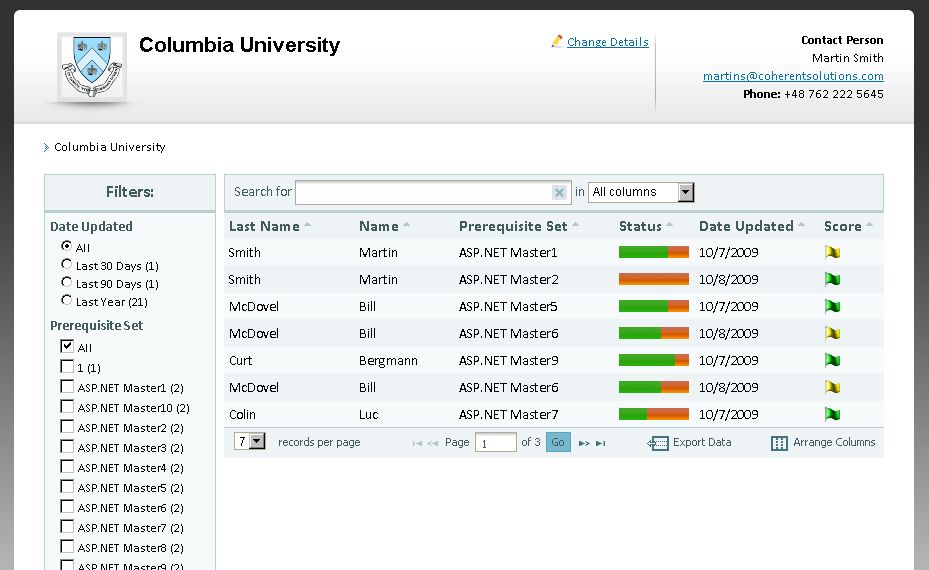The width and height of the screenshot is (929, 570).
Task: Click the 'ASP.NET Master7' prerequisite cell
Action: click(x=508, y=414)
